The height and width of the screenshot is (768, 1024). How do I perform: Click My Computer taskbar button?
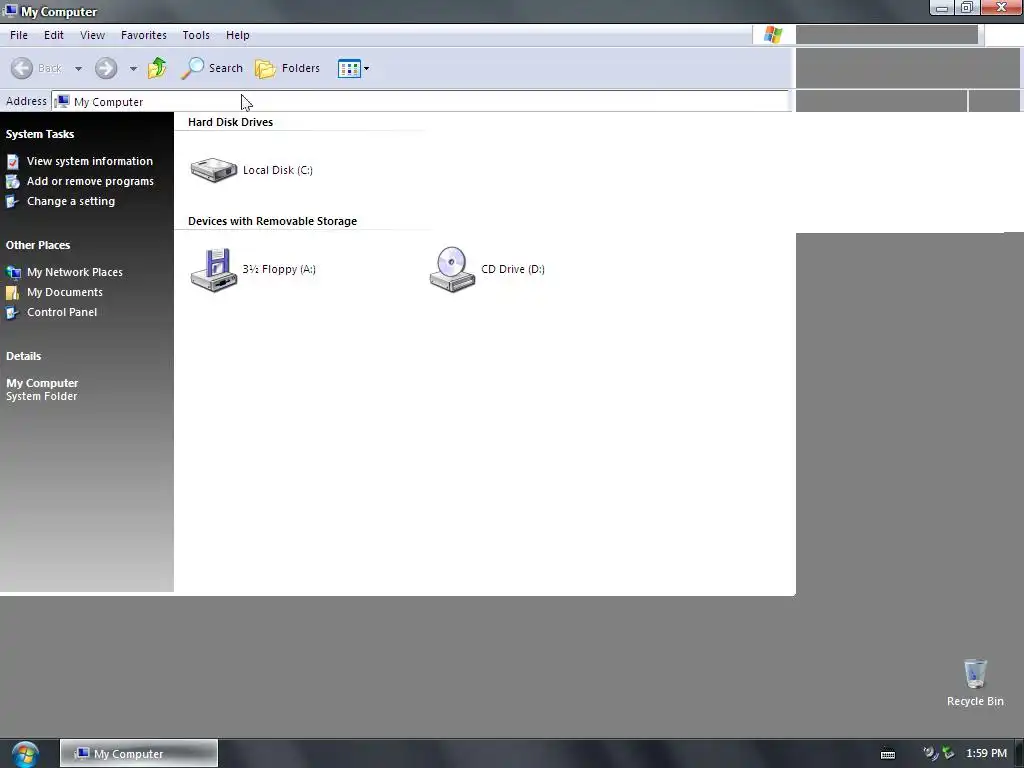pos(138,754)
